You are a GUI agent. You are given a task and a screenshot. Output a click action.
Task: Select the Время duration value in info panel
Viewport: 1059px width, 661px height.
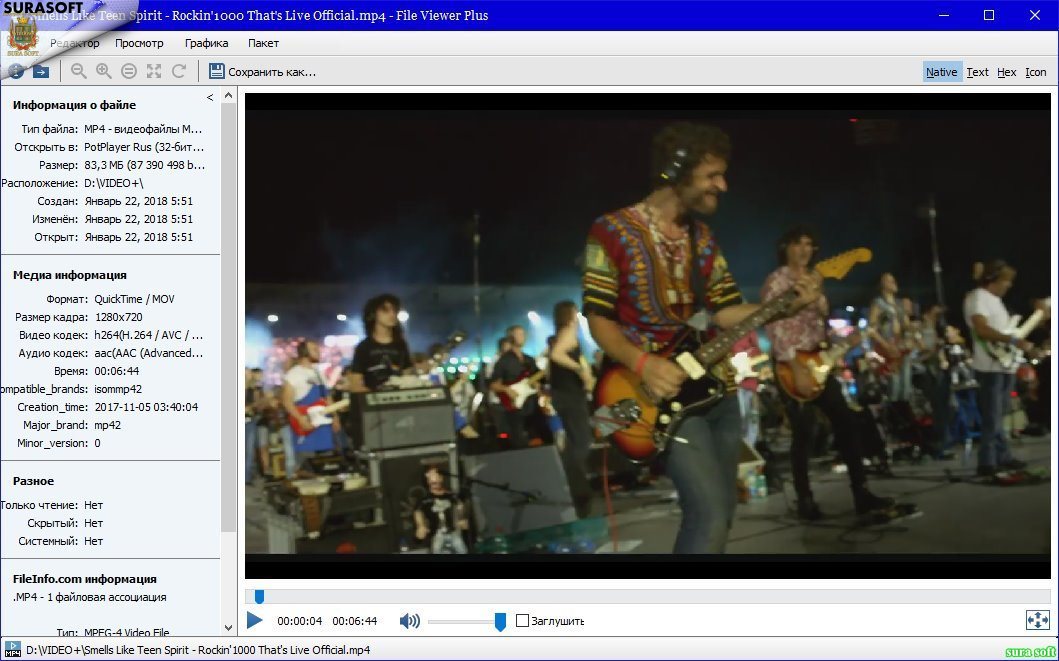[117, 371]
